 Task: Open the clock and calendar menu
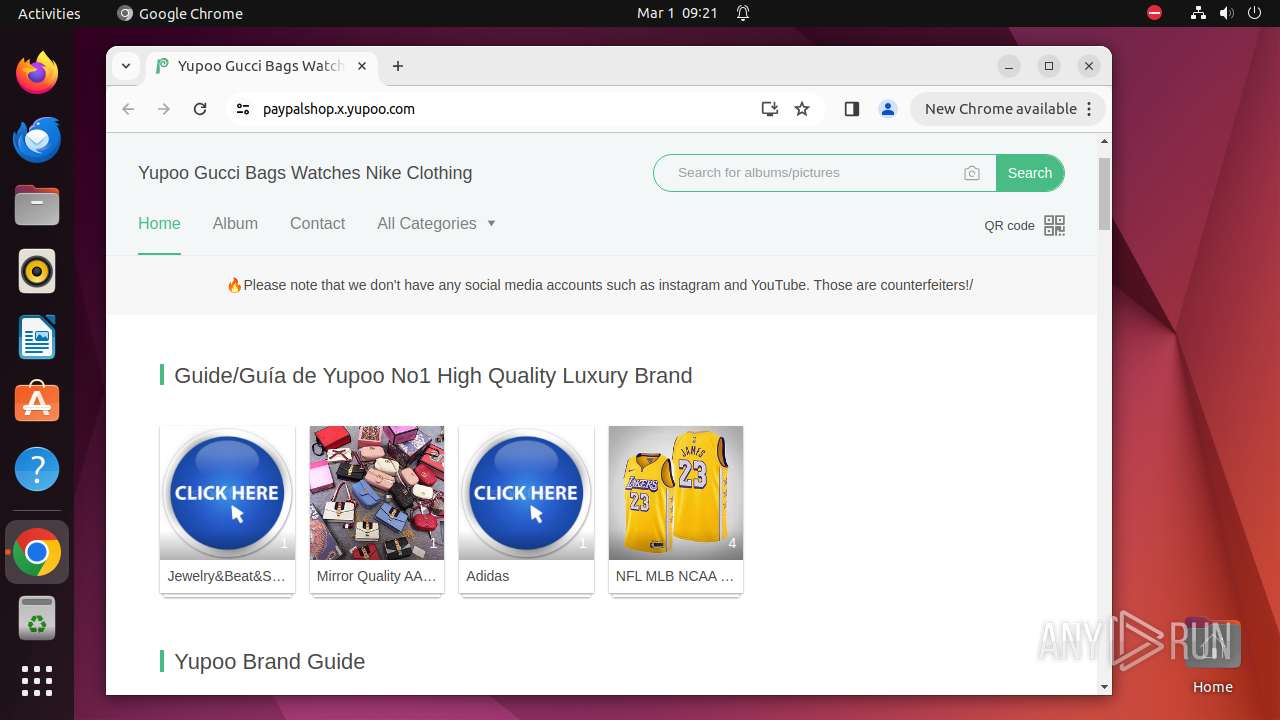[677, 13]
